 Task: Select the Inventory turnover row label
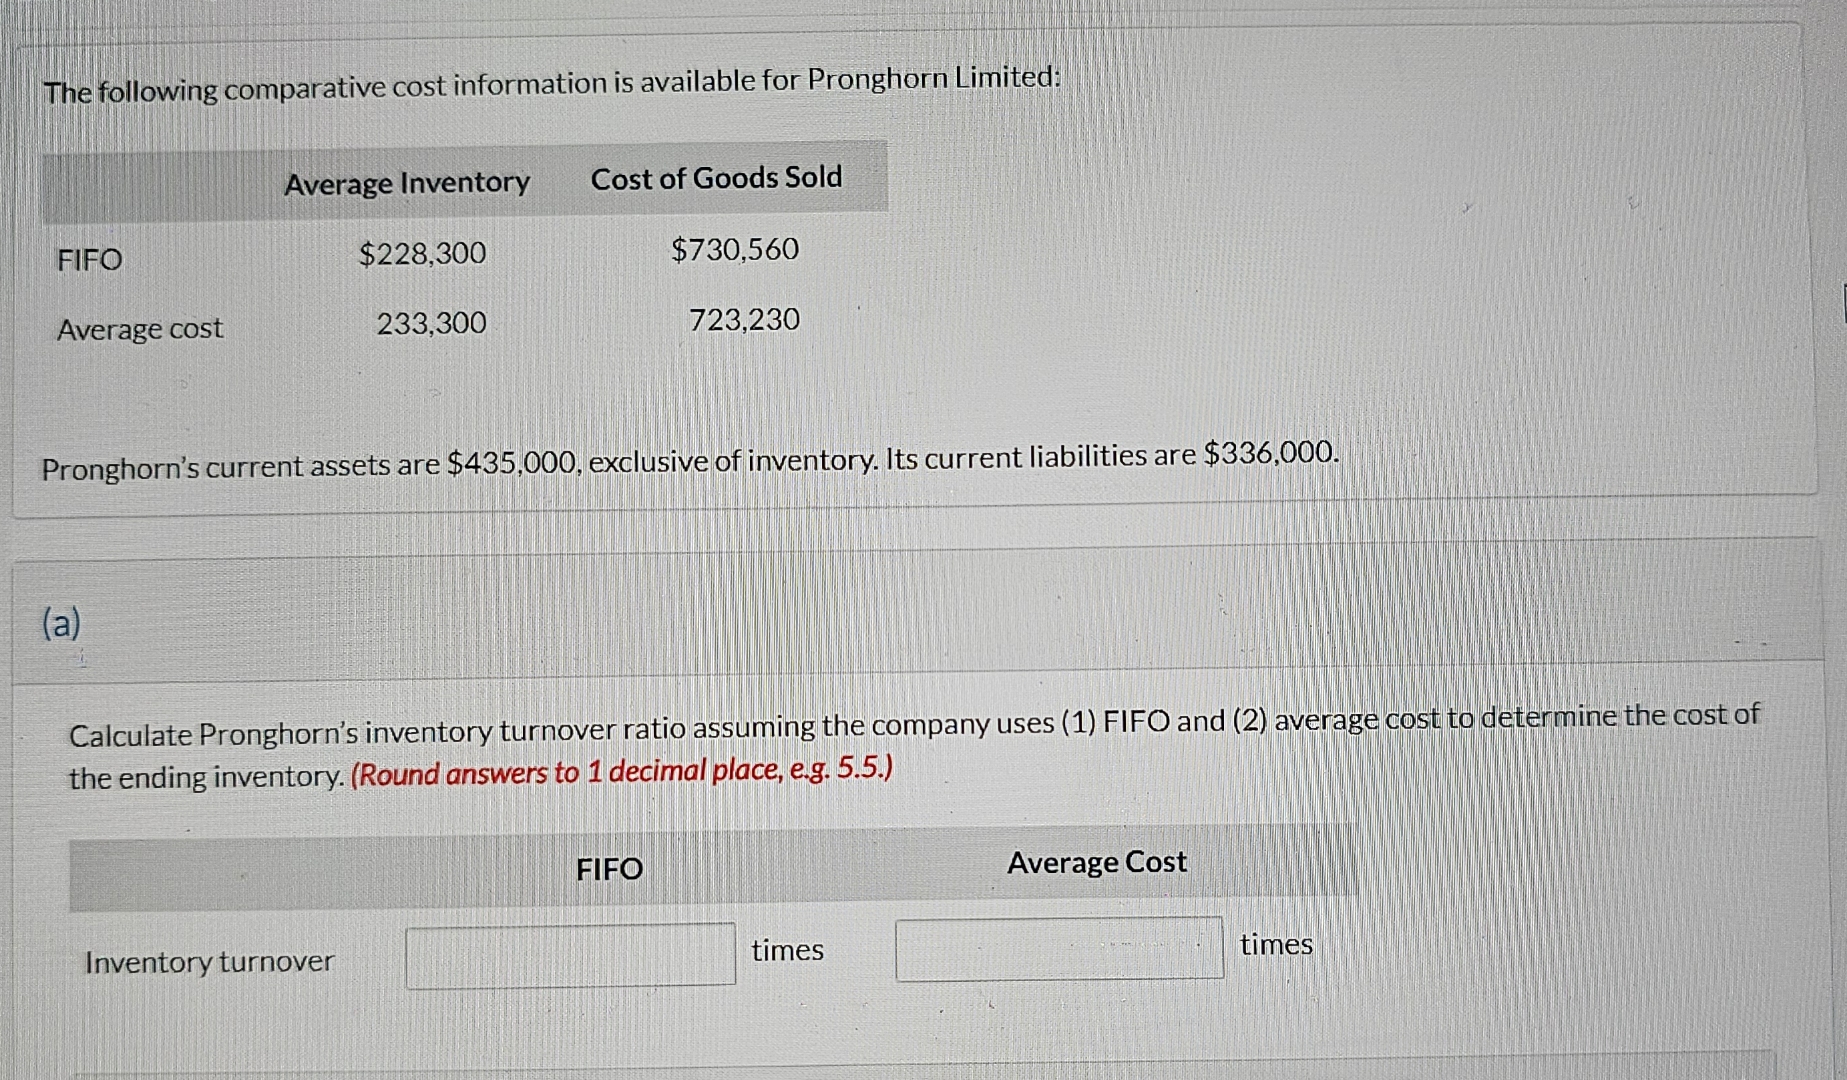tap(208, 961)
